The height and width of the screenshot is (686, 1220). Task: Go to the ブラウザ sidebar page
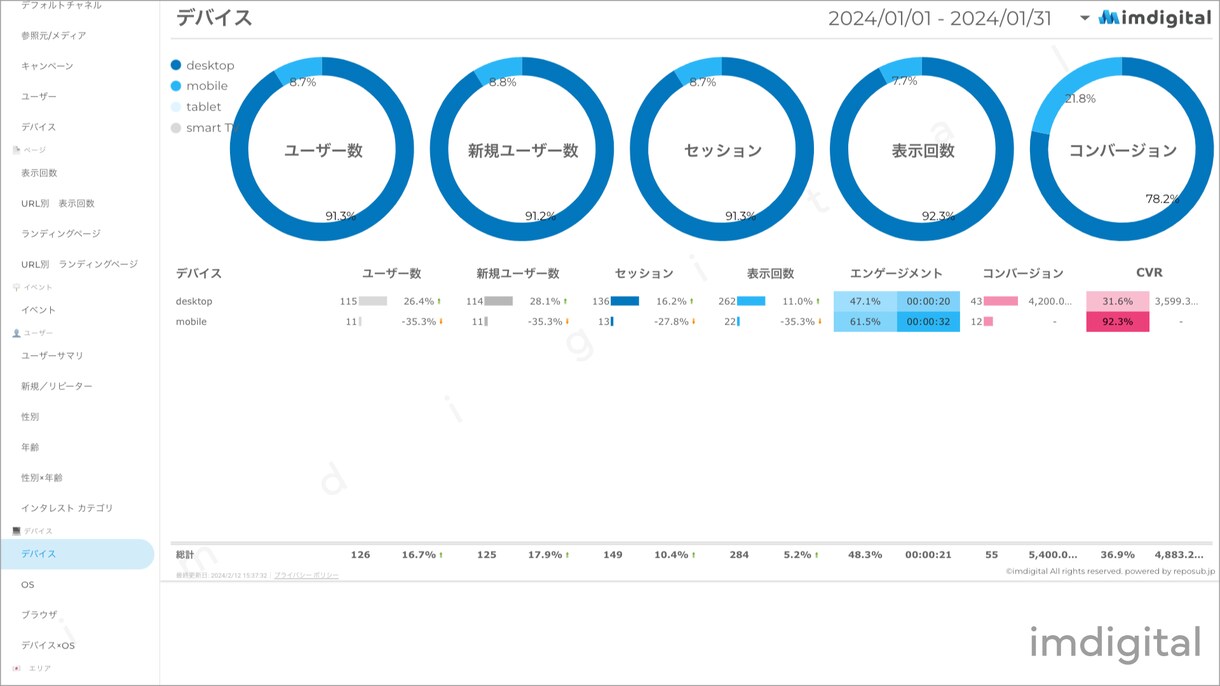39,615
